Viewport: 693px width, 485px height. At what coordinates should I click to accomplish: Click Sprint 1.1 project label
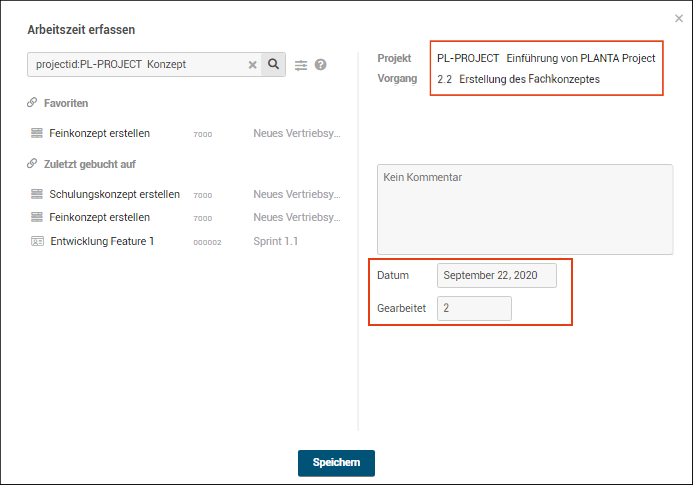click(x=276, y=241)
